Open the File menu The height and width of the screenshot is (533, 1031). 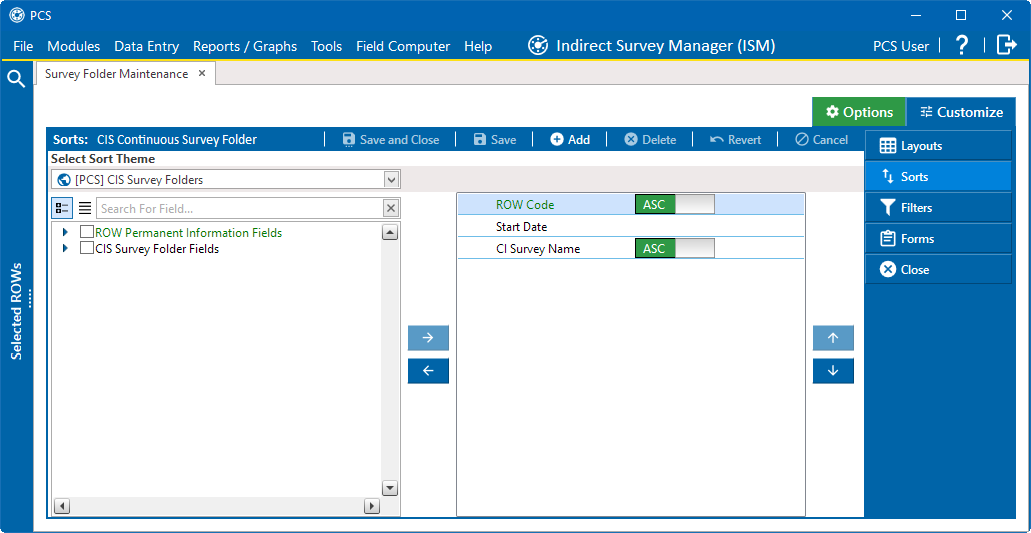point(23,46)
